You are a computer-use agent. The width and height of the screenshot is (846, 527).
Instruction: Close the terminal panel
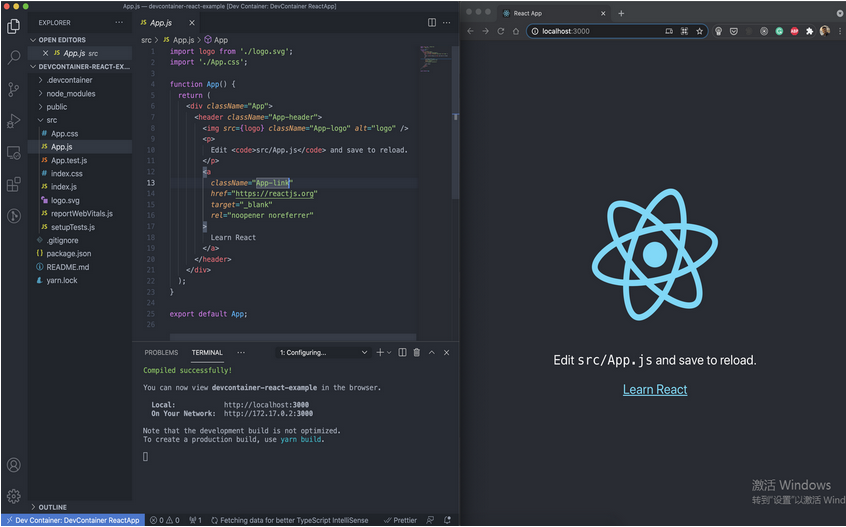(446, 352)
